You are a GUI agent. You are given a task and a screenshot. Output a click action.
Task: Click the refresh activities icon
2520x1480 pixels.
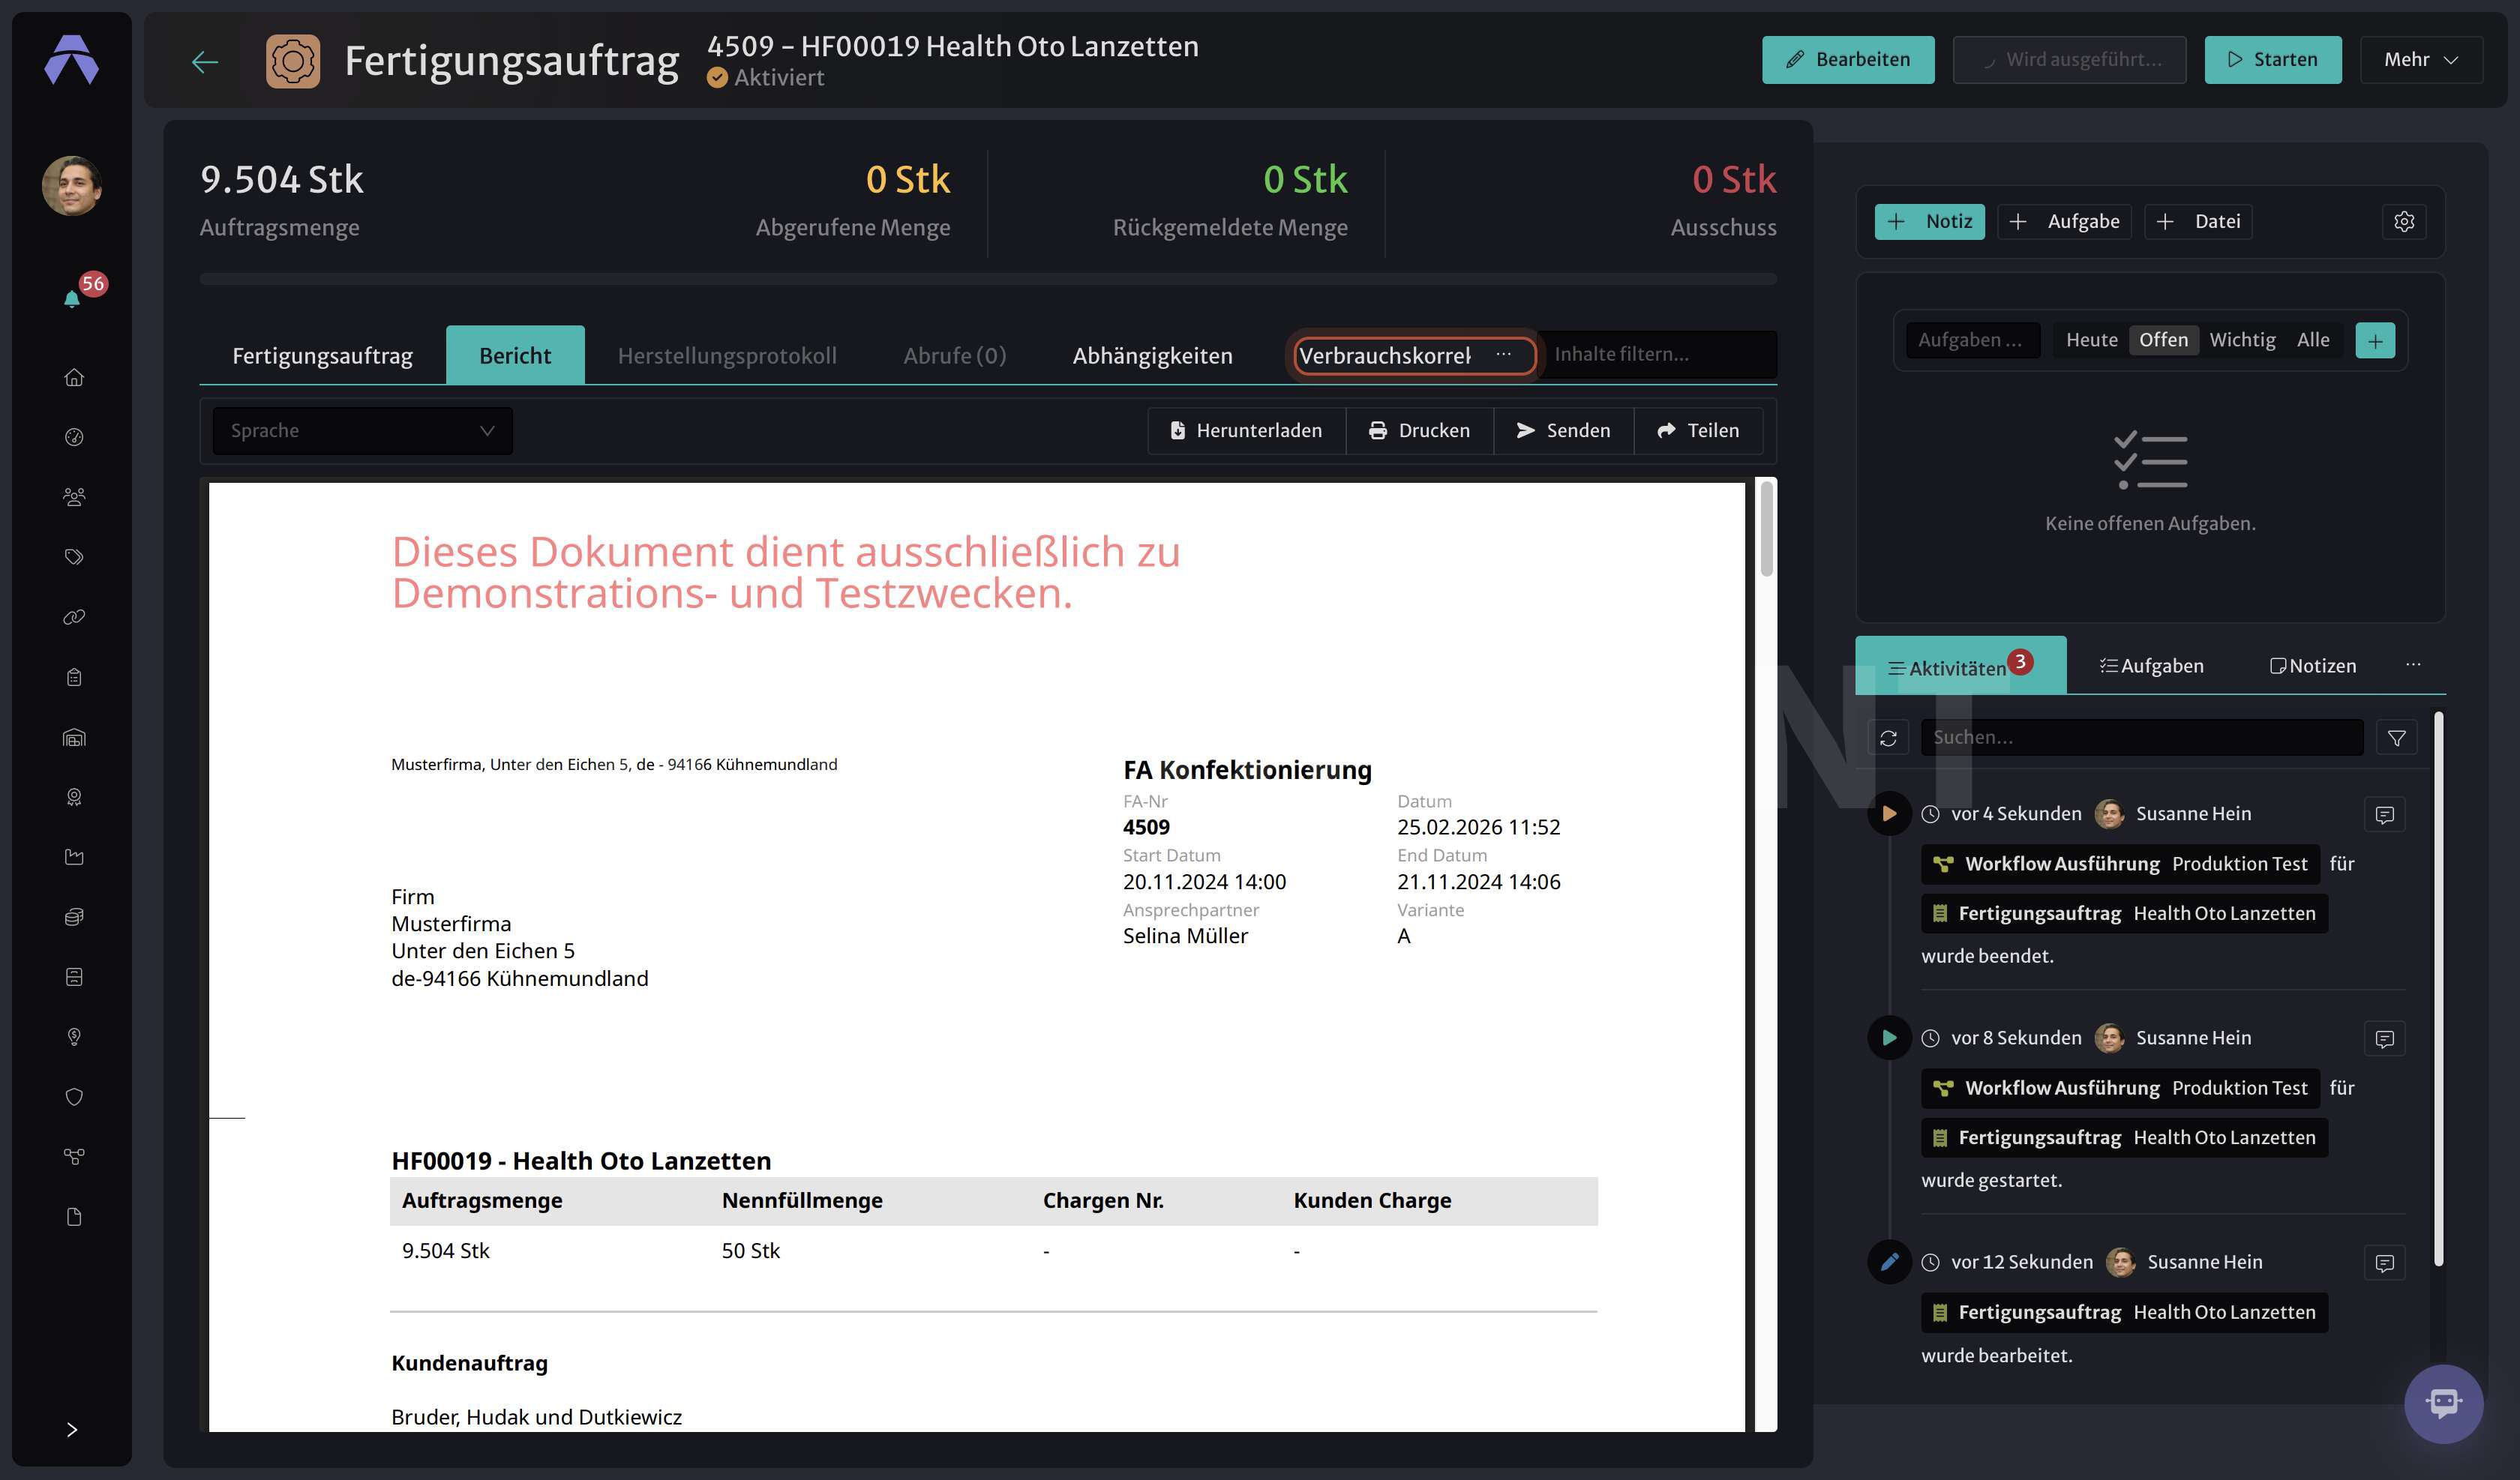(1888, 738)
